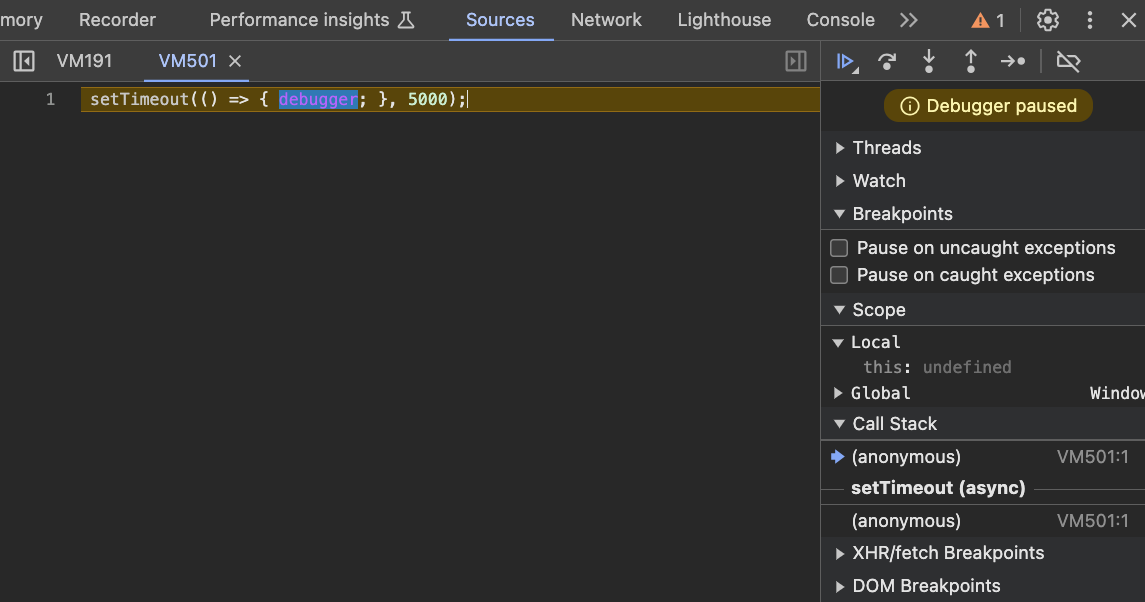
Task: Enable Pause on uncaught exceptions
Action: pos(838,247)
